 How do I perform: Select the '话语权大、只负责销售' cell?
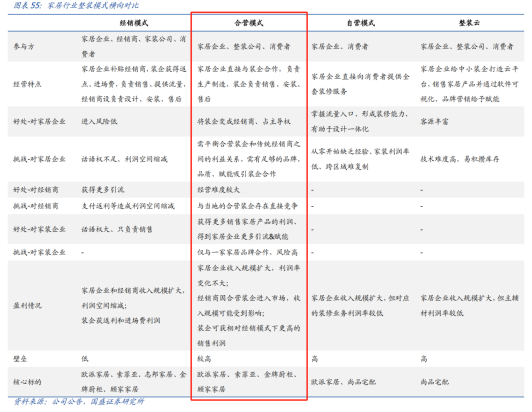pos(117,229)
